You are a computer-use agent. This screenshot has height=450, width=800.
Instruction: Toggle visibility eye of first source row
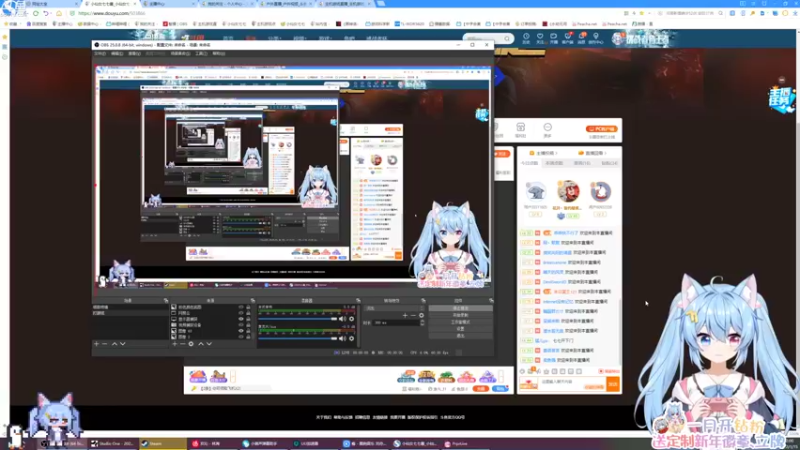click(241, 307)
